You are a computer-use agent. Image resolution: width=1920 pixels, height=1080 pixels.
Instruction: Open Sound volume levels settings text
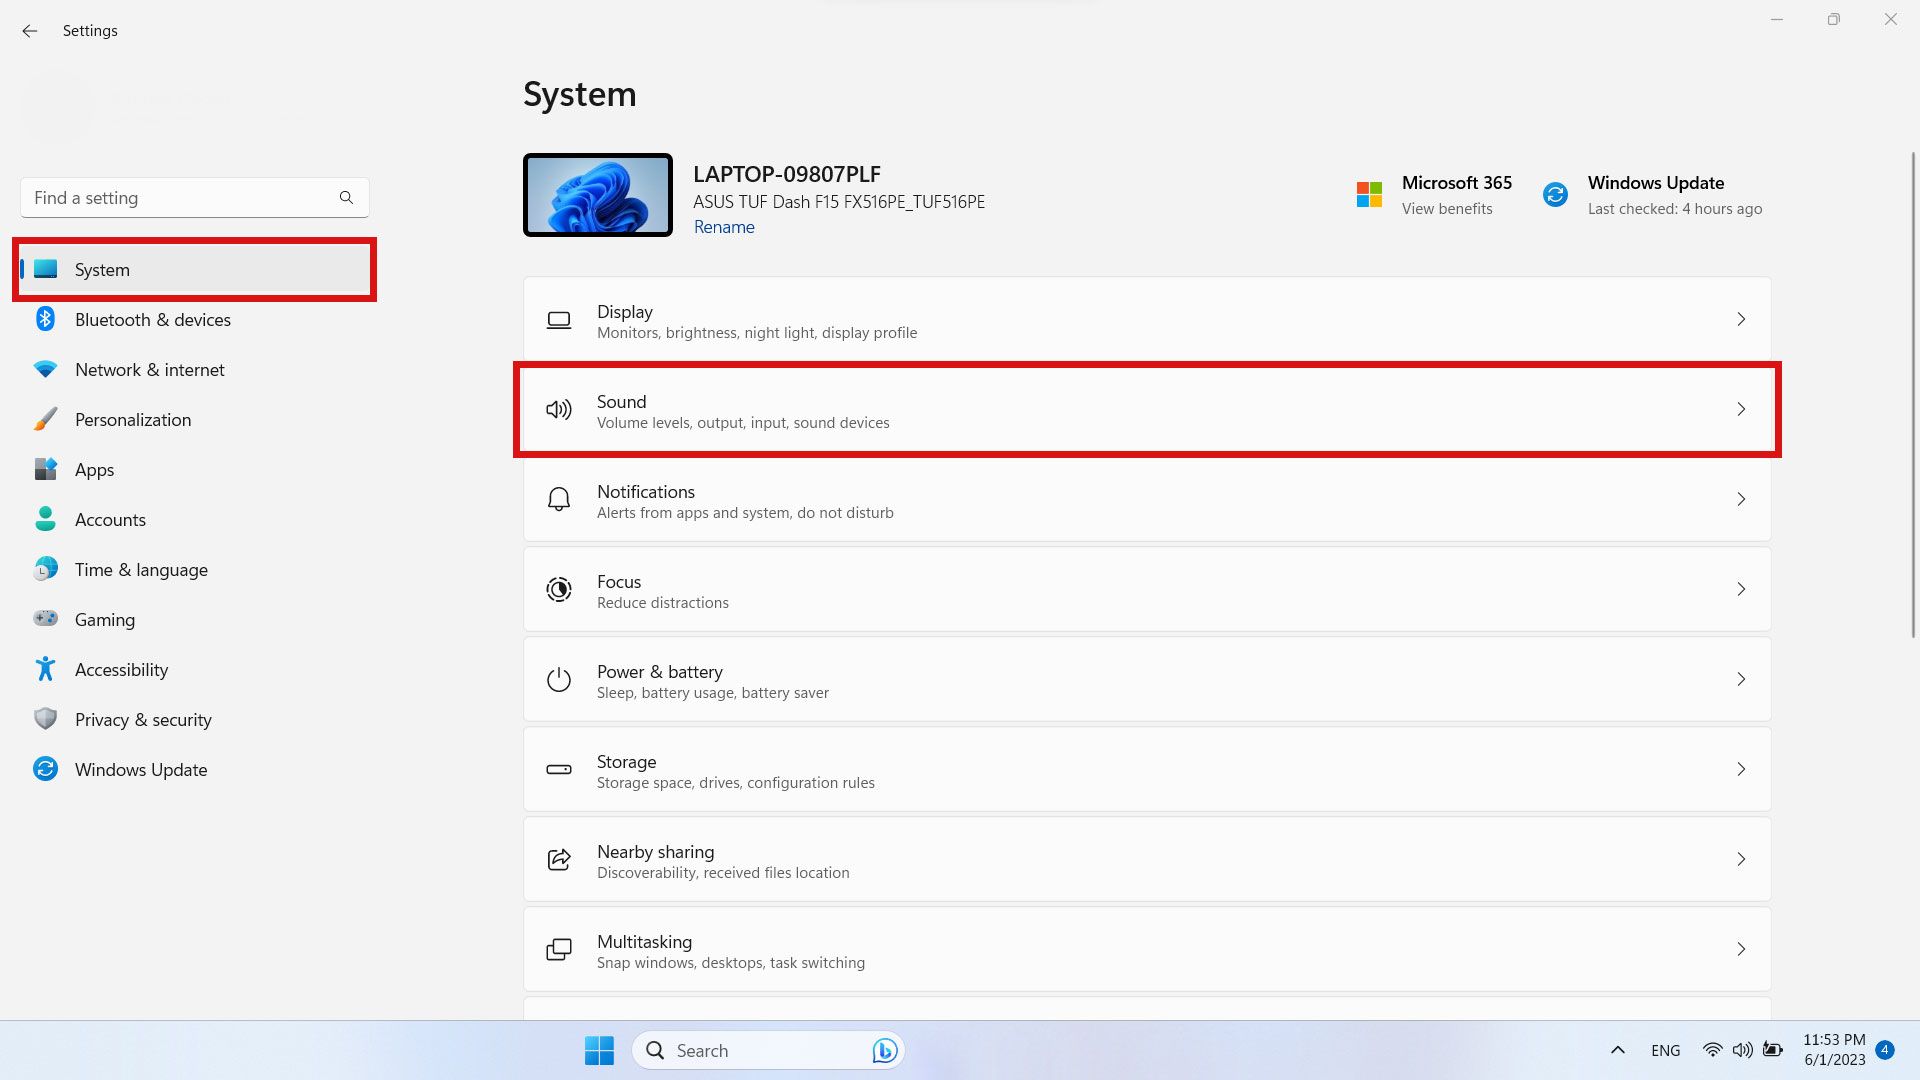[x=743, y=423]
